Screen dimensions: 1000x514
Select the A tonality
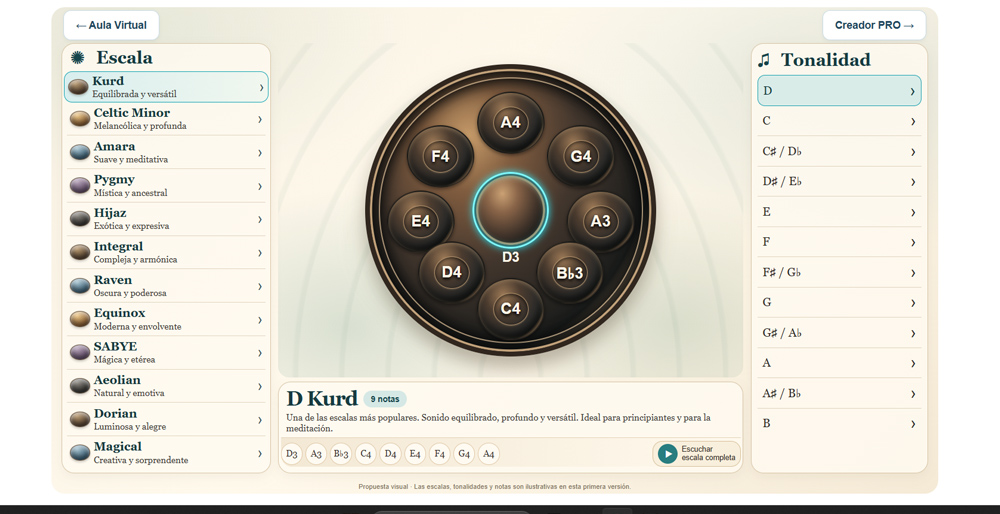coord(839,363)
